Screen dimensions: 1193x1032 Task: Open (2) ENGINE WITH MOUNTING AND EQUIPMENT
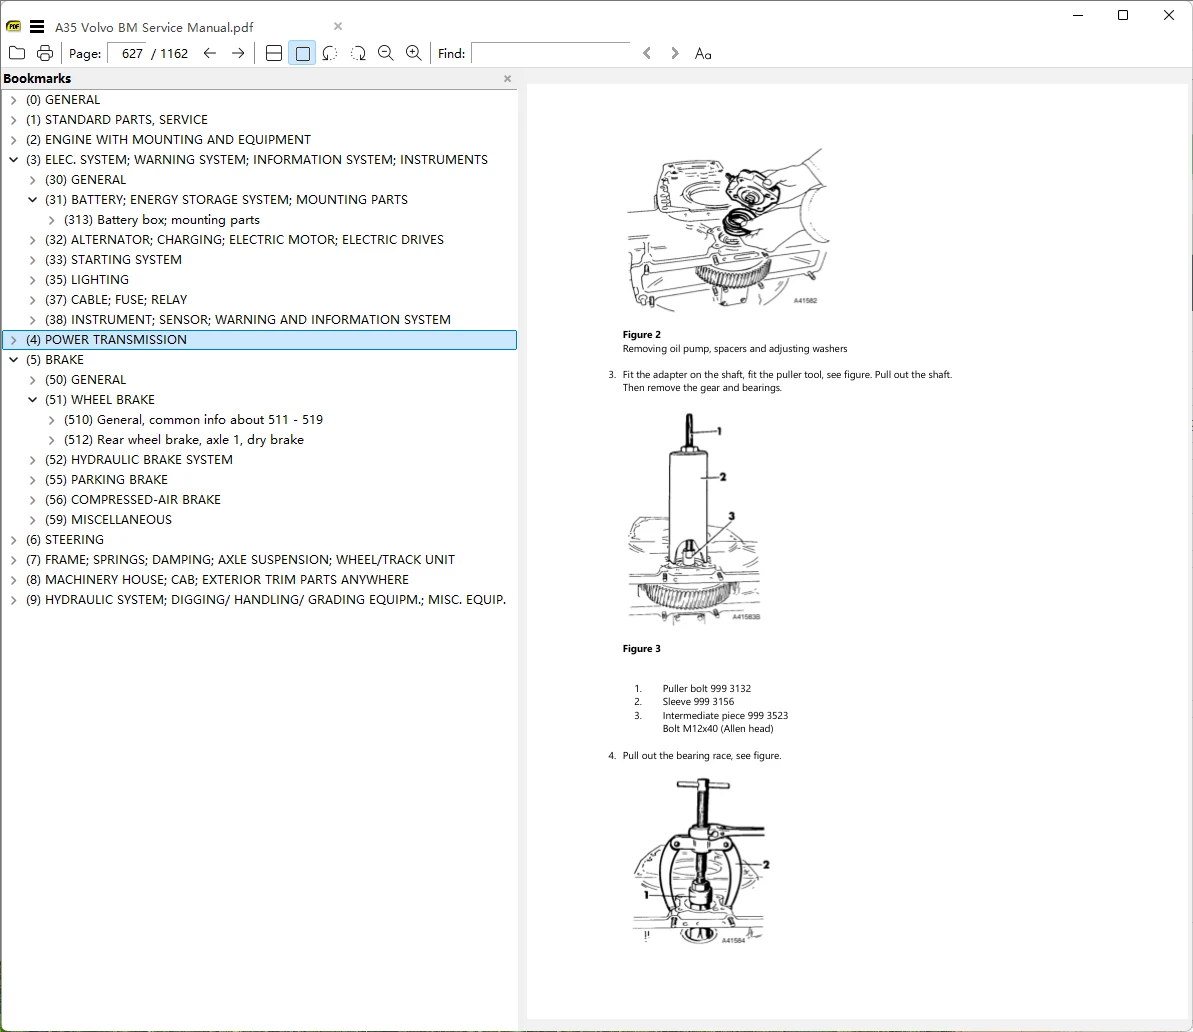pos(168,140)
